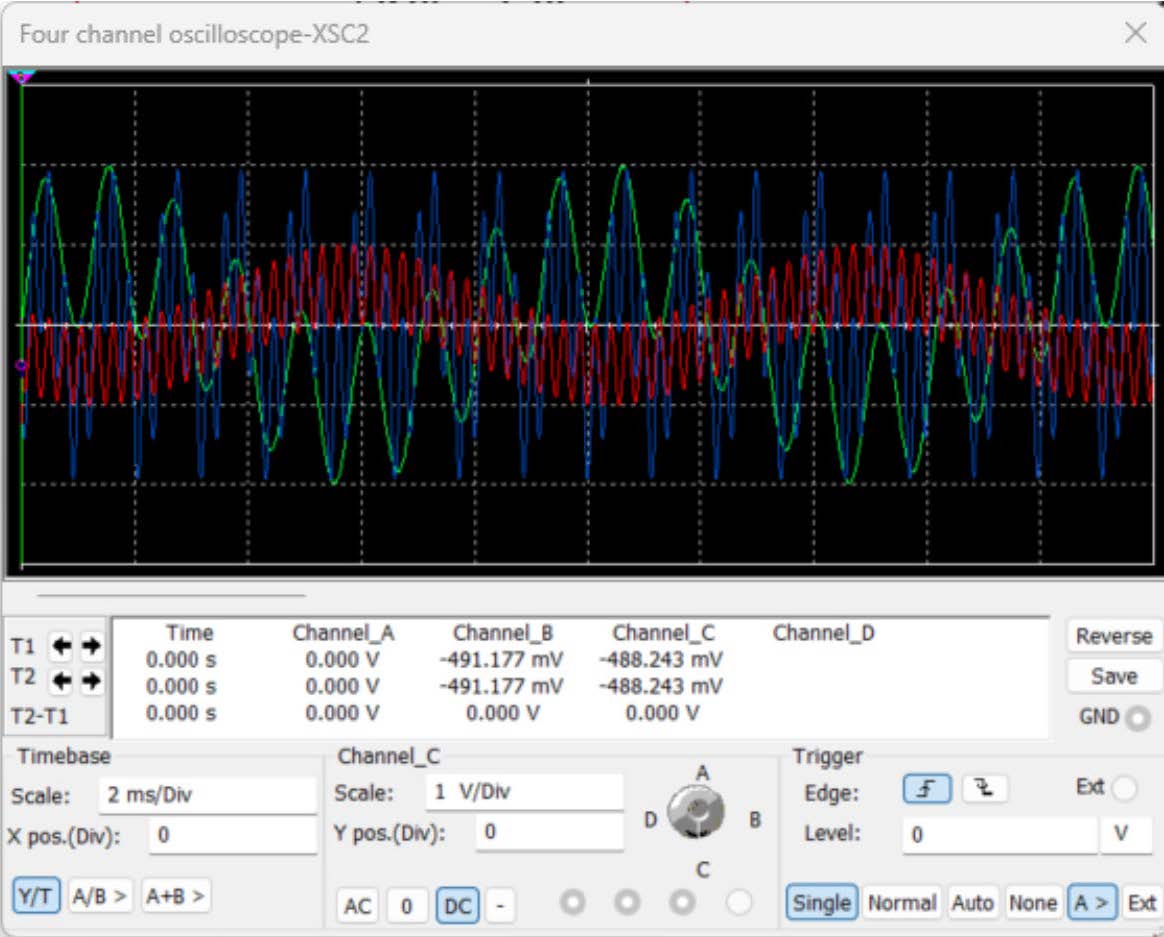Click the Reverse button
This screenshot has height=937, width=1164.
1113,636
